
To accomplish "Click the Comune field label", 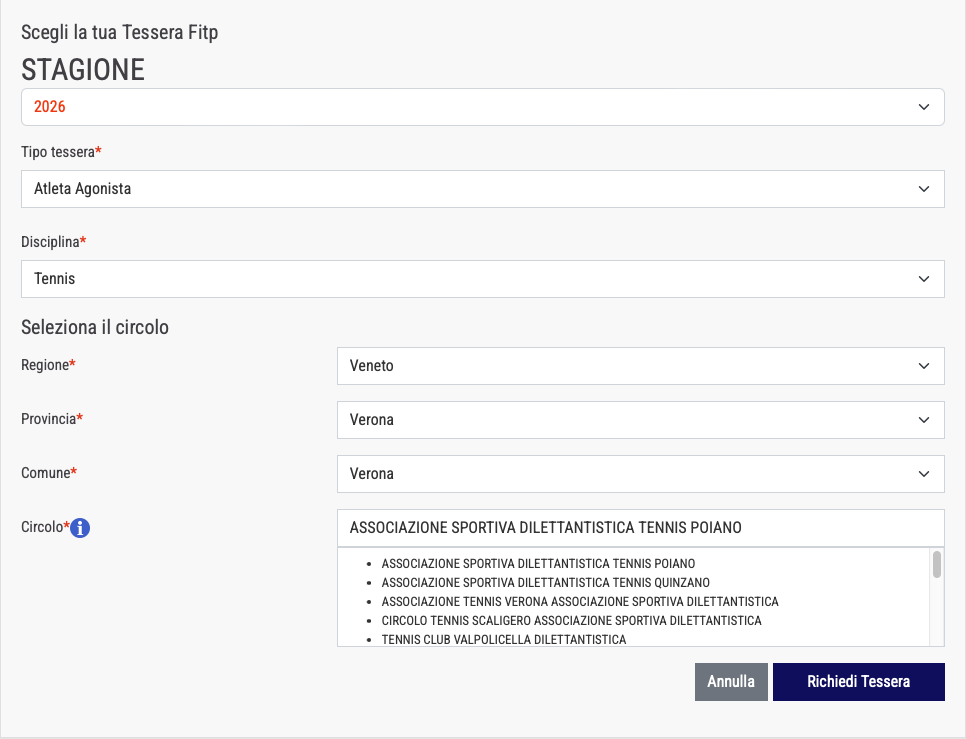I will click(x=46, y=474).
